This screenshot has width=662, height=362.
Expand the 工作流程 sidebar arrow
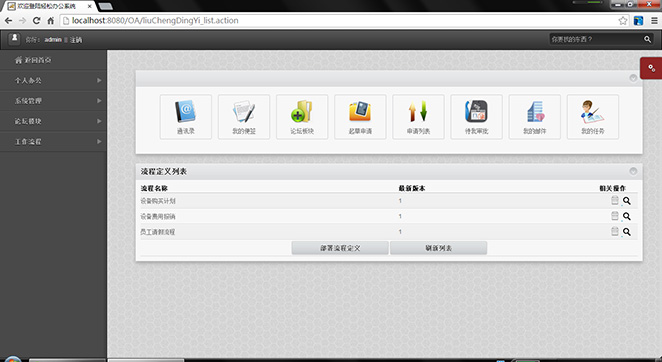click(99, 141)
